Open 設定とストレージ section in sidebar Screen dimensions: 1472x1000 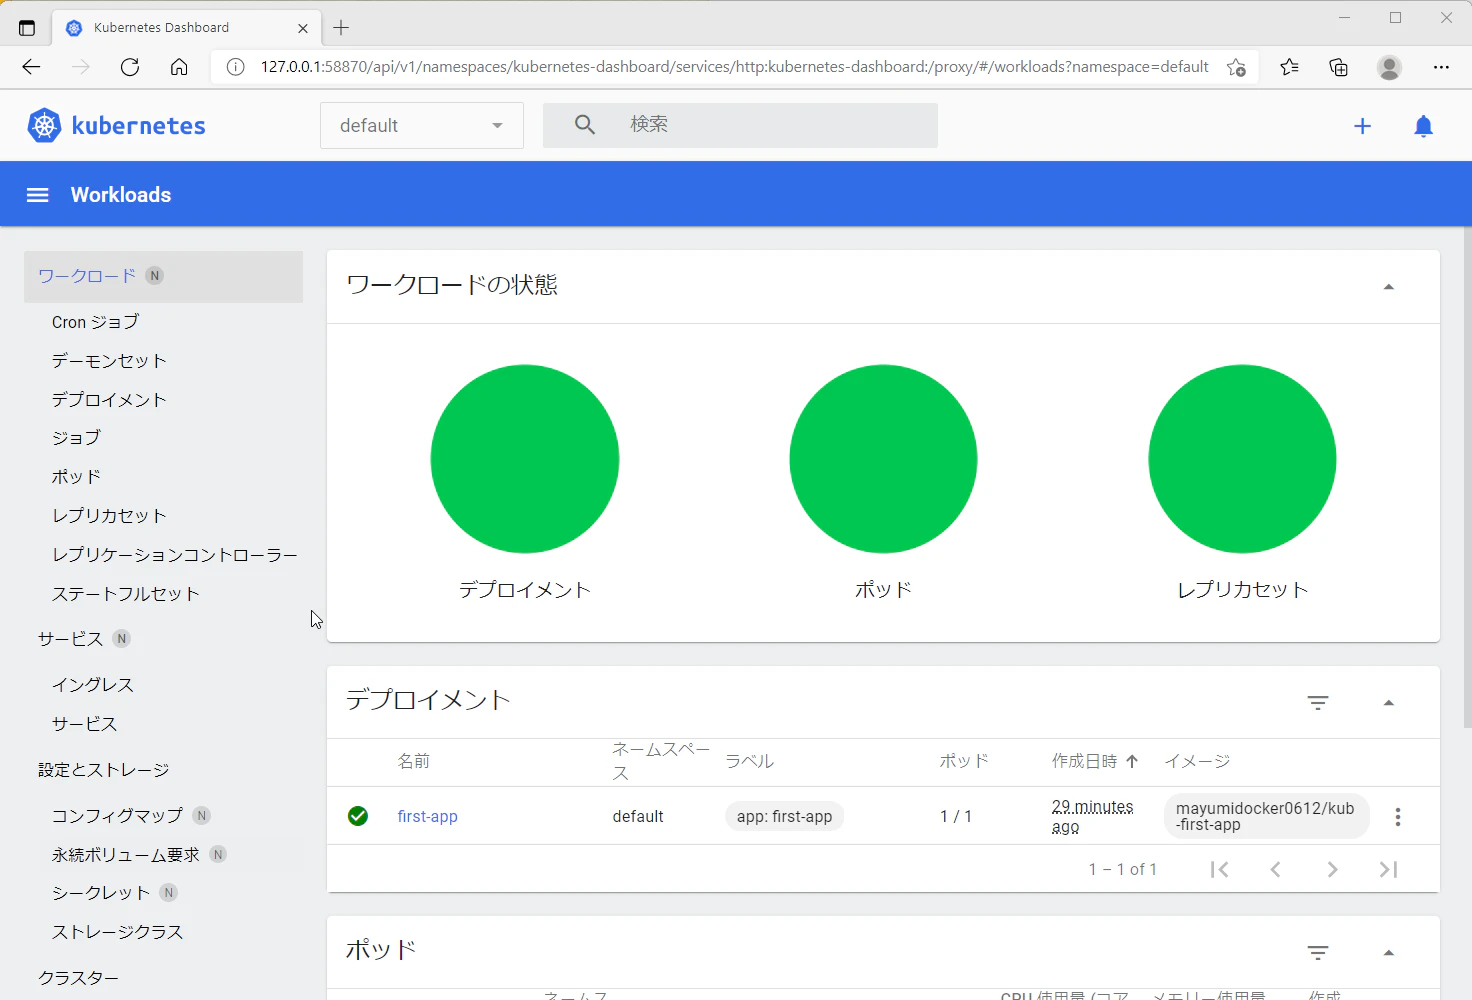(104, 770)
